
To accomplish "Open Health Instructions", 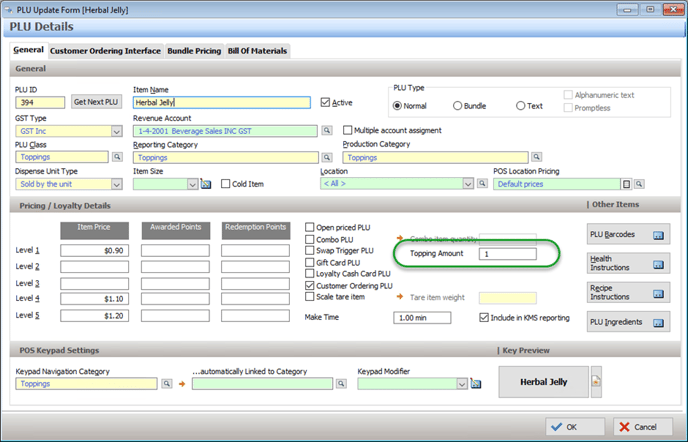I will coord(628,263).
